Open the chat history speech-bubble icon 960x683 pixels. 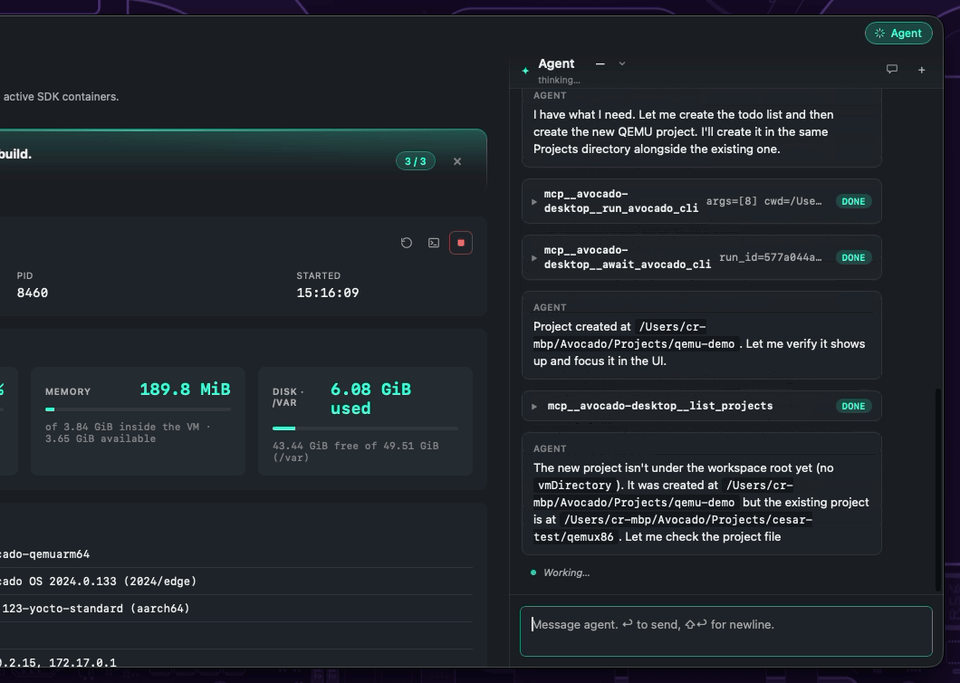click(892, 69)
